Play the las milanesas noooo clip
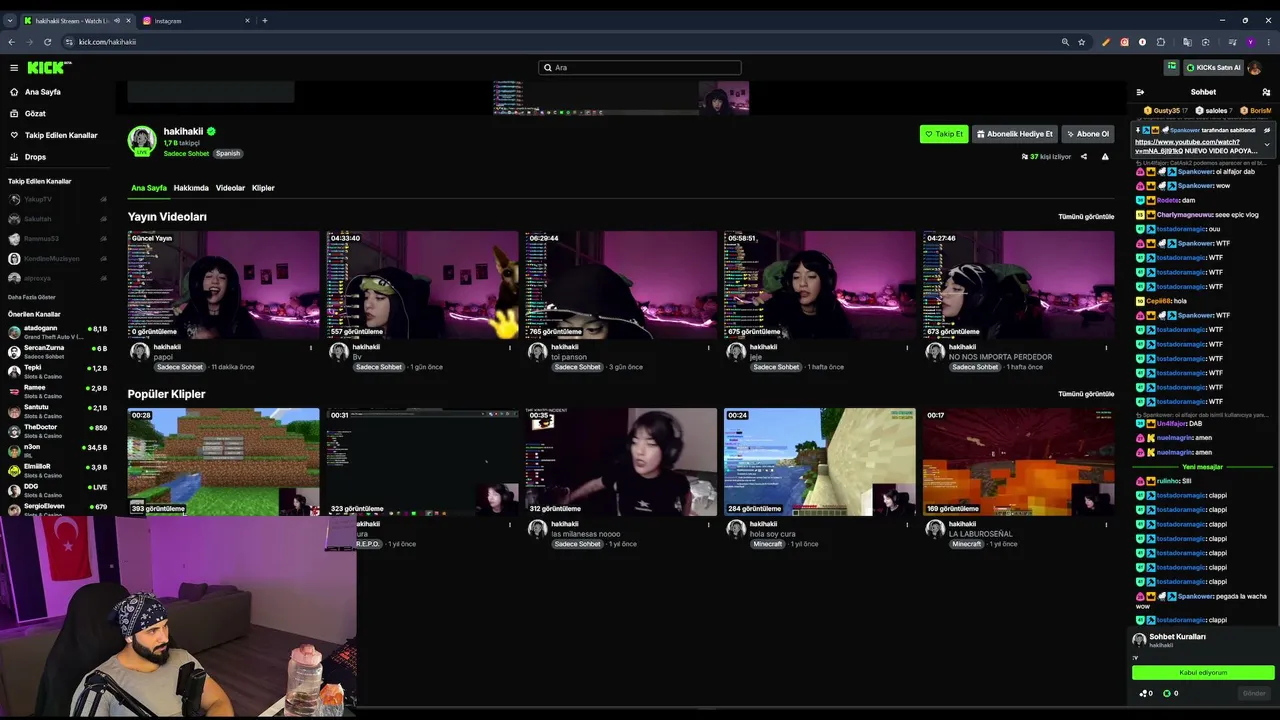The image size is (1280, 720). pyautogui.click(x=621, y=462)
